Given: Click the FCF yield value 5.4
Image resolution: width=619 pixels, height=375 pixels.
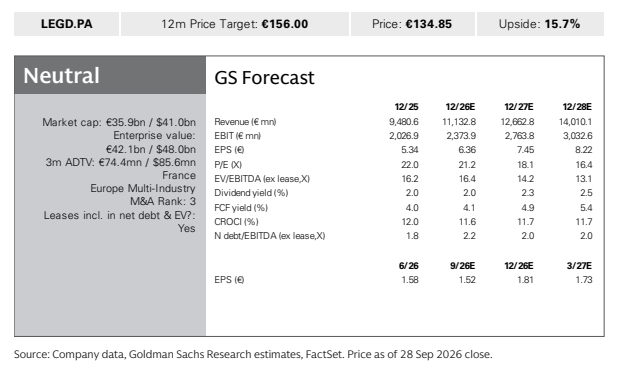Looking at the screenshot, I should (586, 208).
